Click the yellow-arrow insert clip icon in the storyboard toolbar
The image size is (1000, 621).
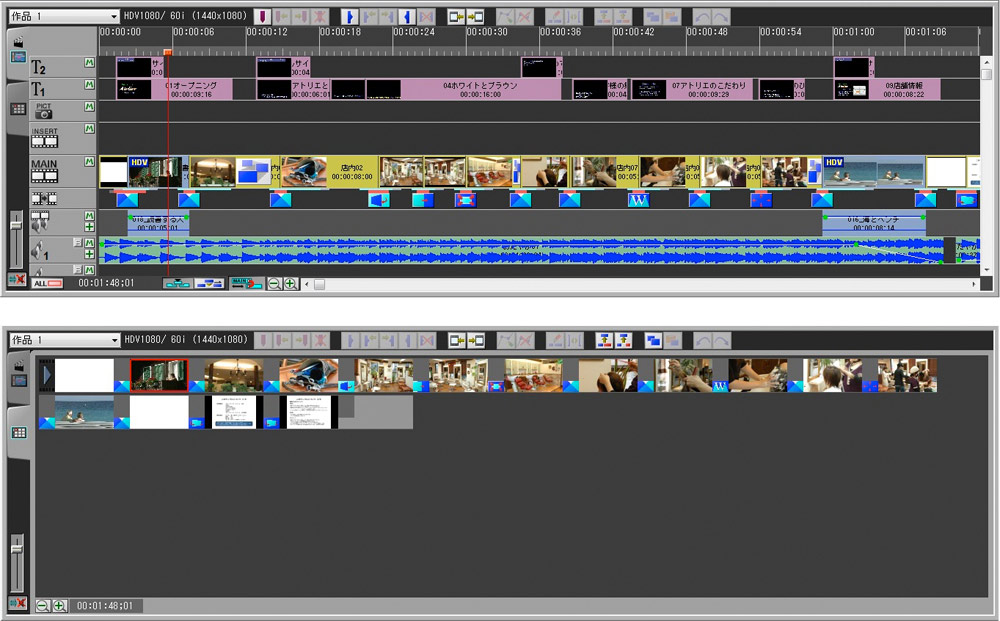point(456,340)
